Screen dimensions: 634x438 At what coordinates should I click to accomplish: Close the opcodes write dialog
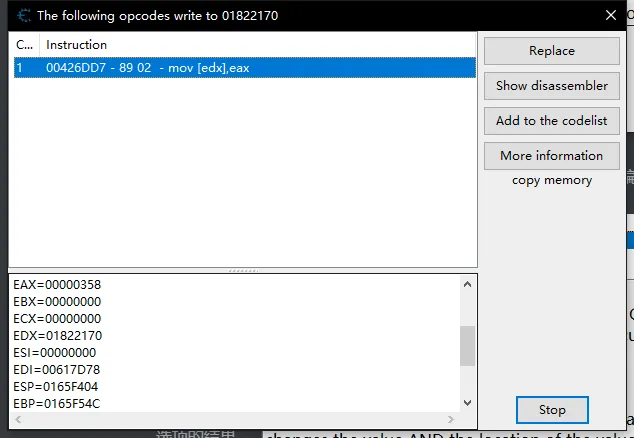(611, 15)
